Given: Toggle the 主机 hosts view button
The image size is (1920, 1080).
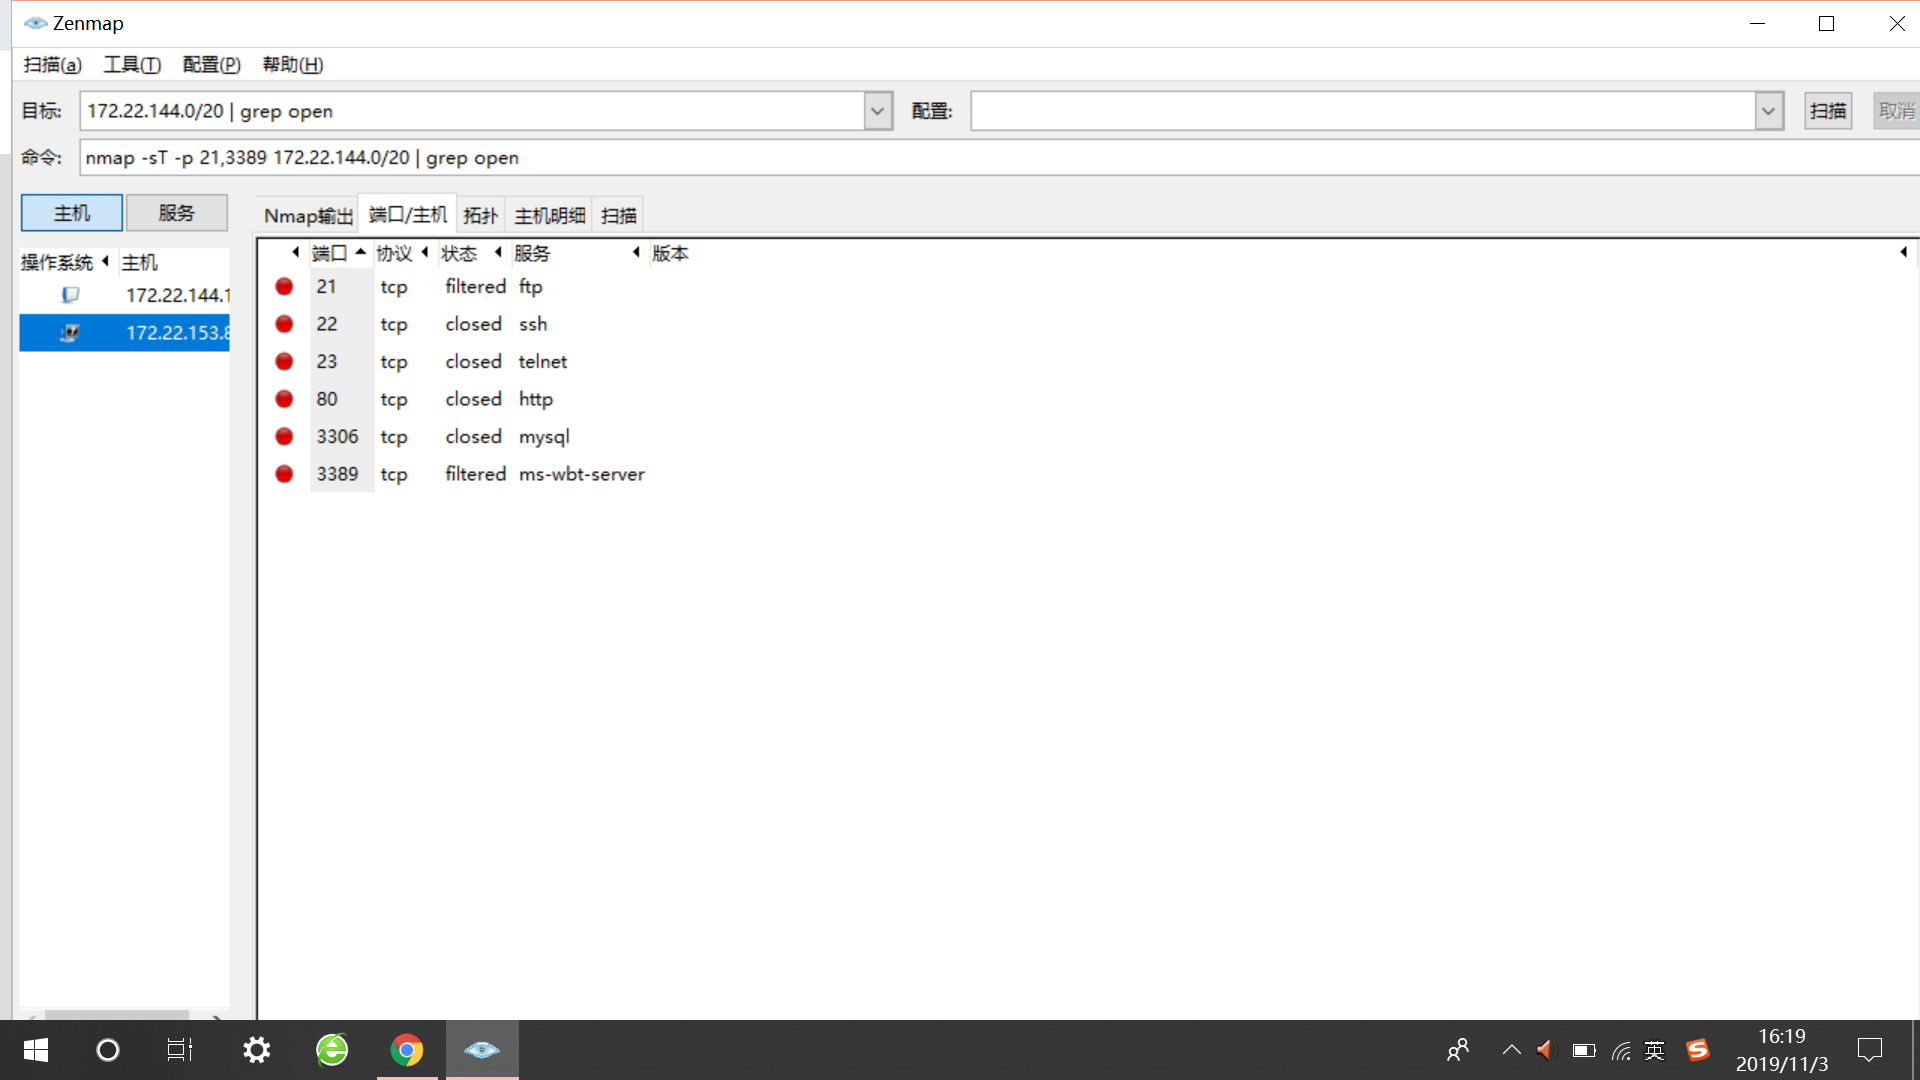Looking at the screenshot, I should [x=72, y=213].
